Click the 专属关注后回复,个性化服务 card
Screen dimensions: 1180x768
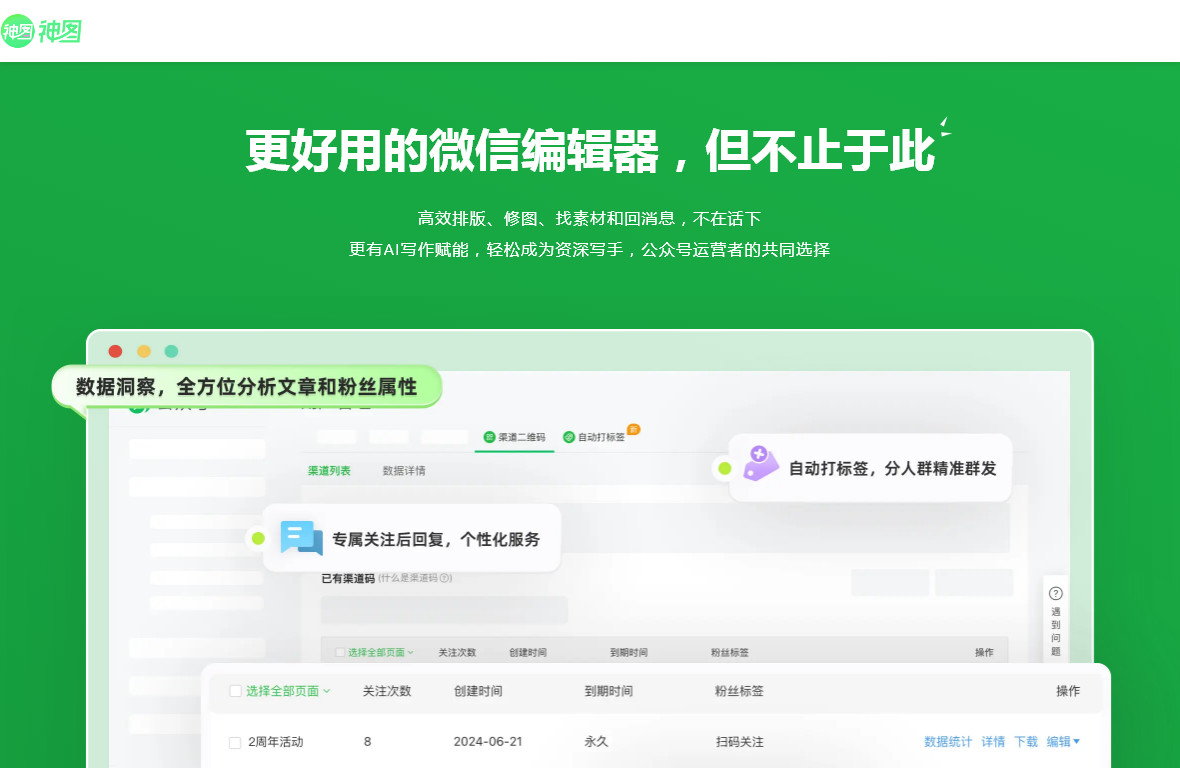pos(412,539)
